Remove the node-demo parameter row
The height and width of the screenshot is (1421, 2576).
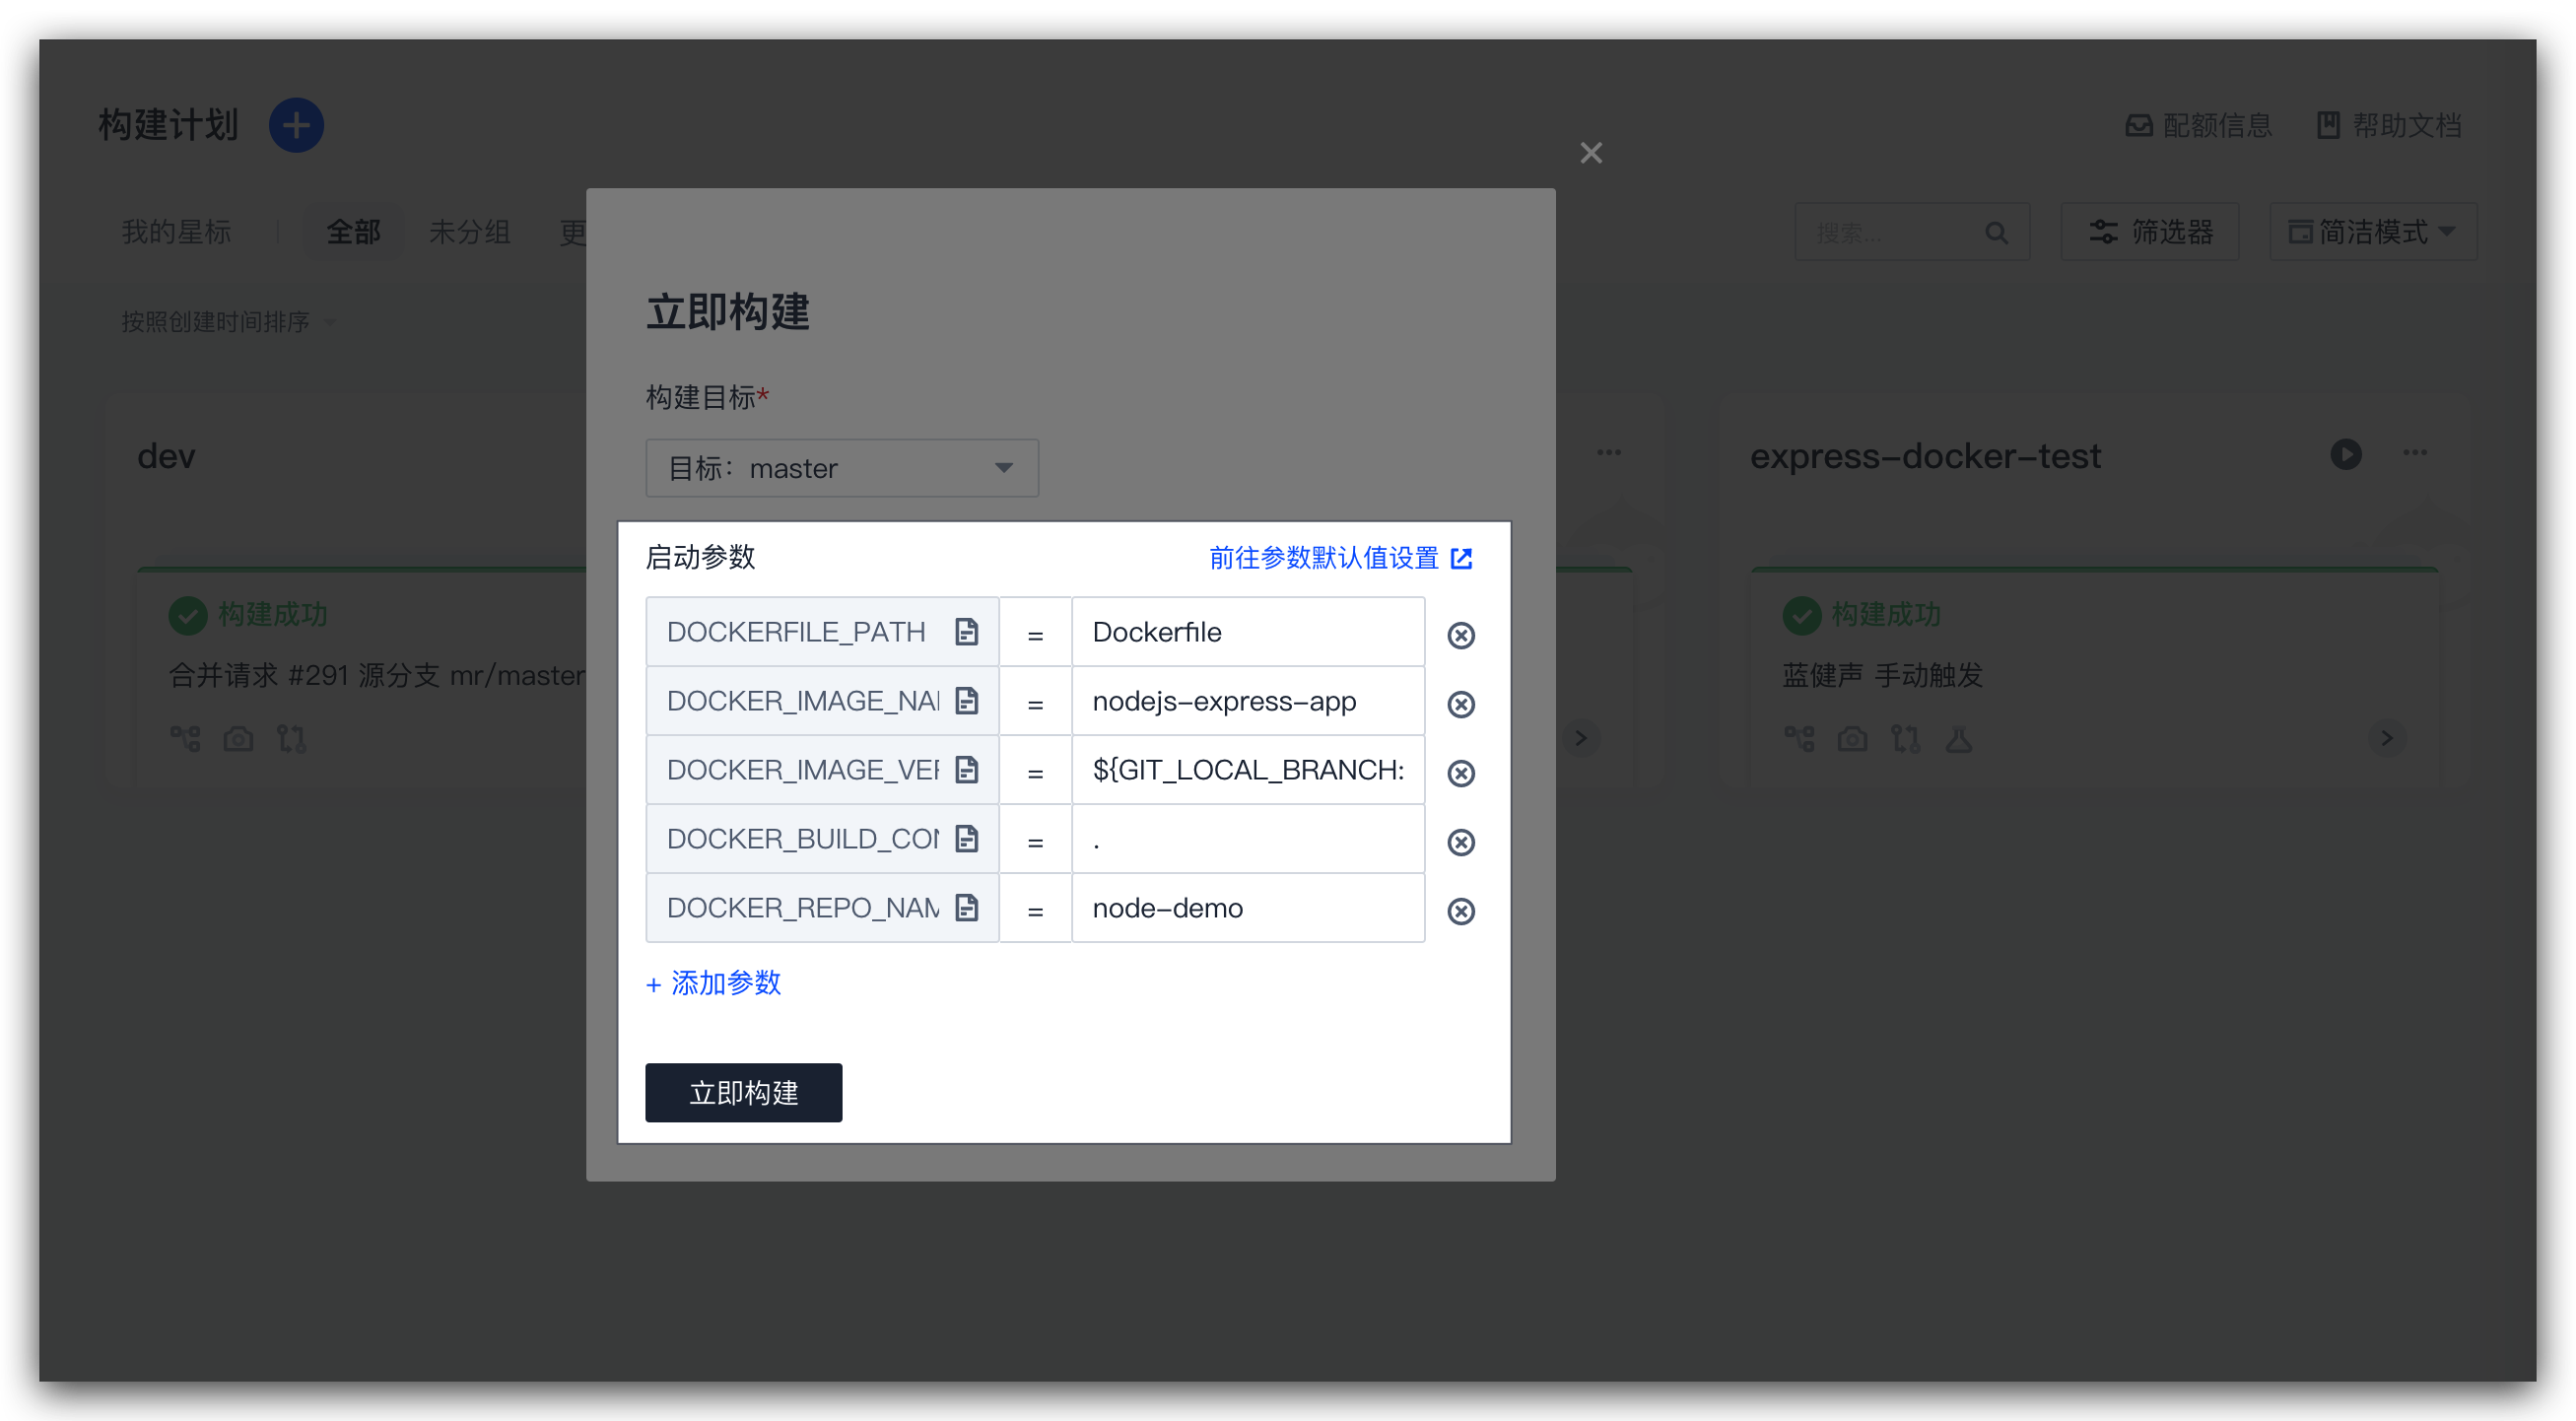click(x=1461, y=911)
